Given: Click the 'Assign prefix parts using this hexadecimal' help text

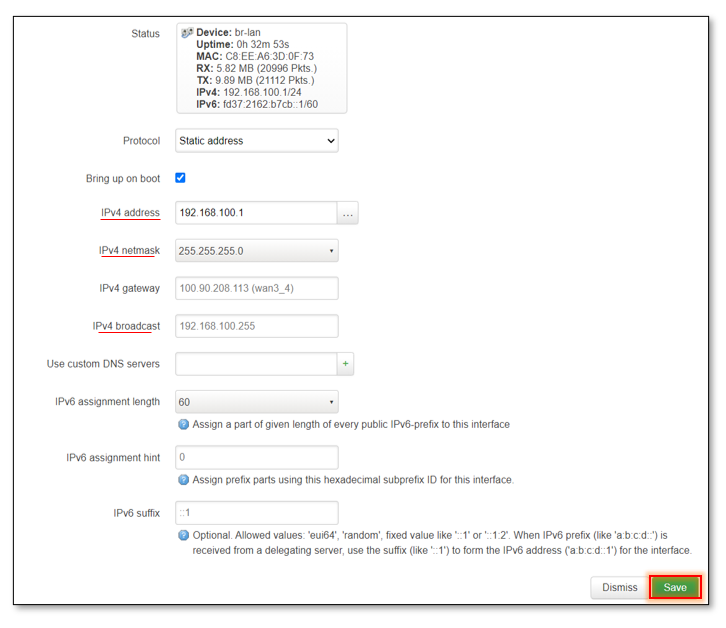Looking at the screenshot, I should 353,480.
